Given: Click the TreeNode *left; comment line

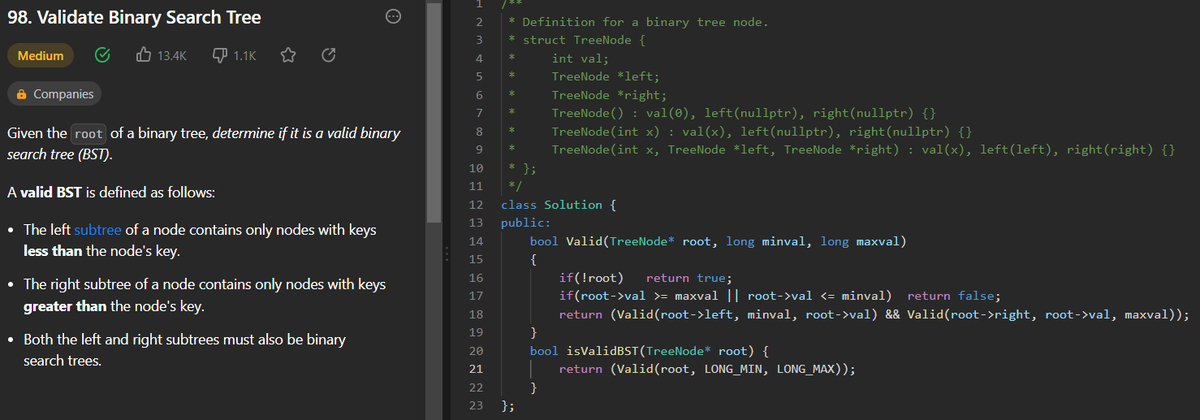Looking at the screenshot, I should (x=606, y=77).
